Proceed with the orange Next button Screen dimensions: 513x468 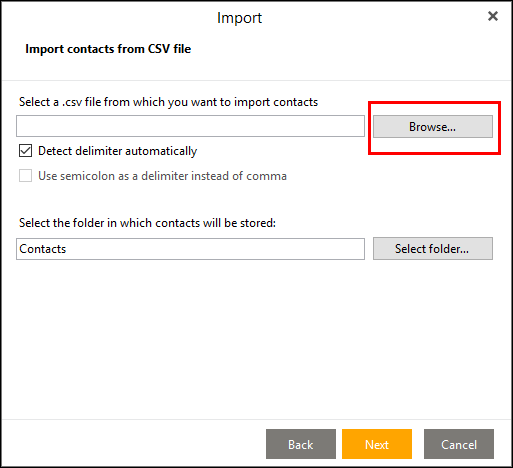tap(377, 444)
